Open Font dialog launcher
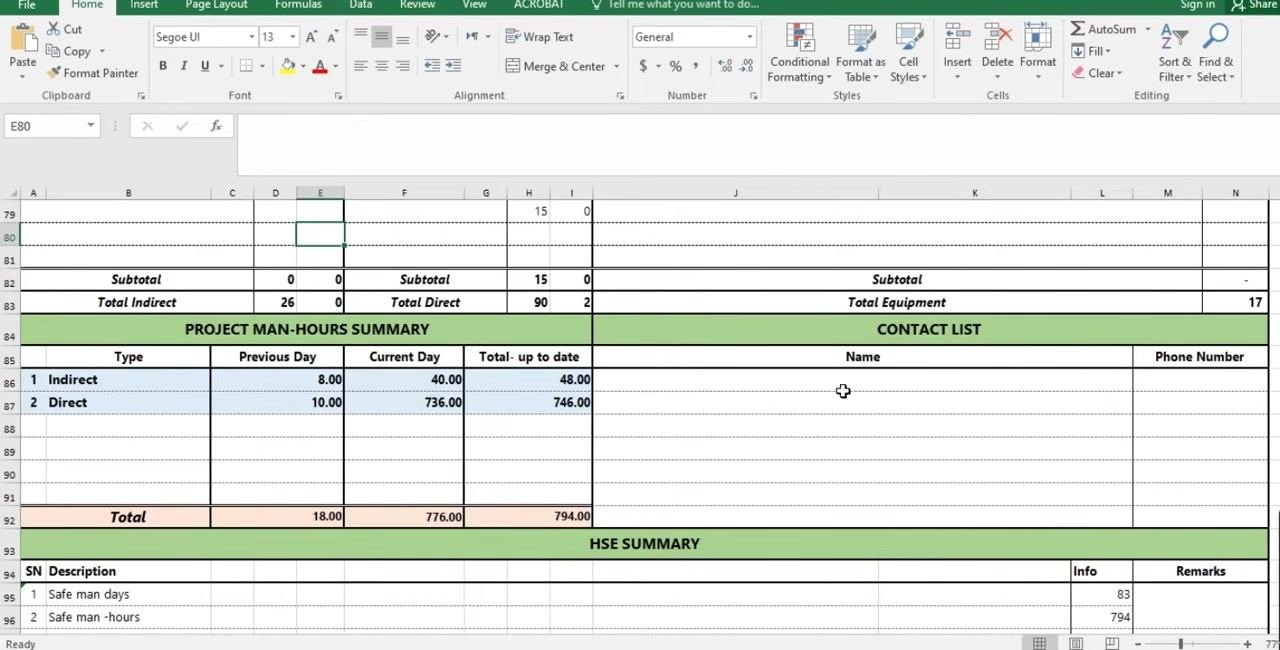The width and height of the screenshot is (1280, 650). [338, 96]
